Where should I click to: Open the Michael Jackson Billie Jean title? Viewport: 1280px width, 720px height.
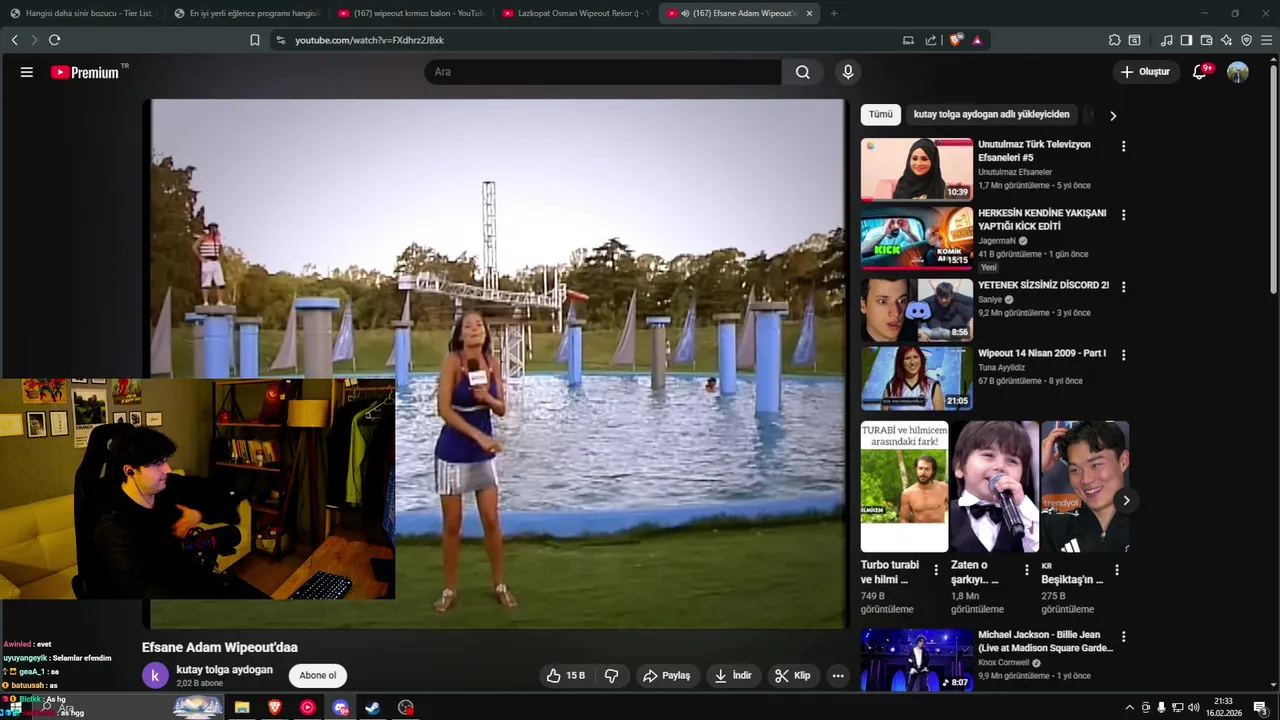point(1045,641)
